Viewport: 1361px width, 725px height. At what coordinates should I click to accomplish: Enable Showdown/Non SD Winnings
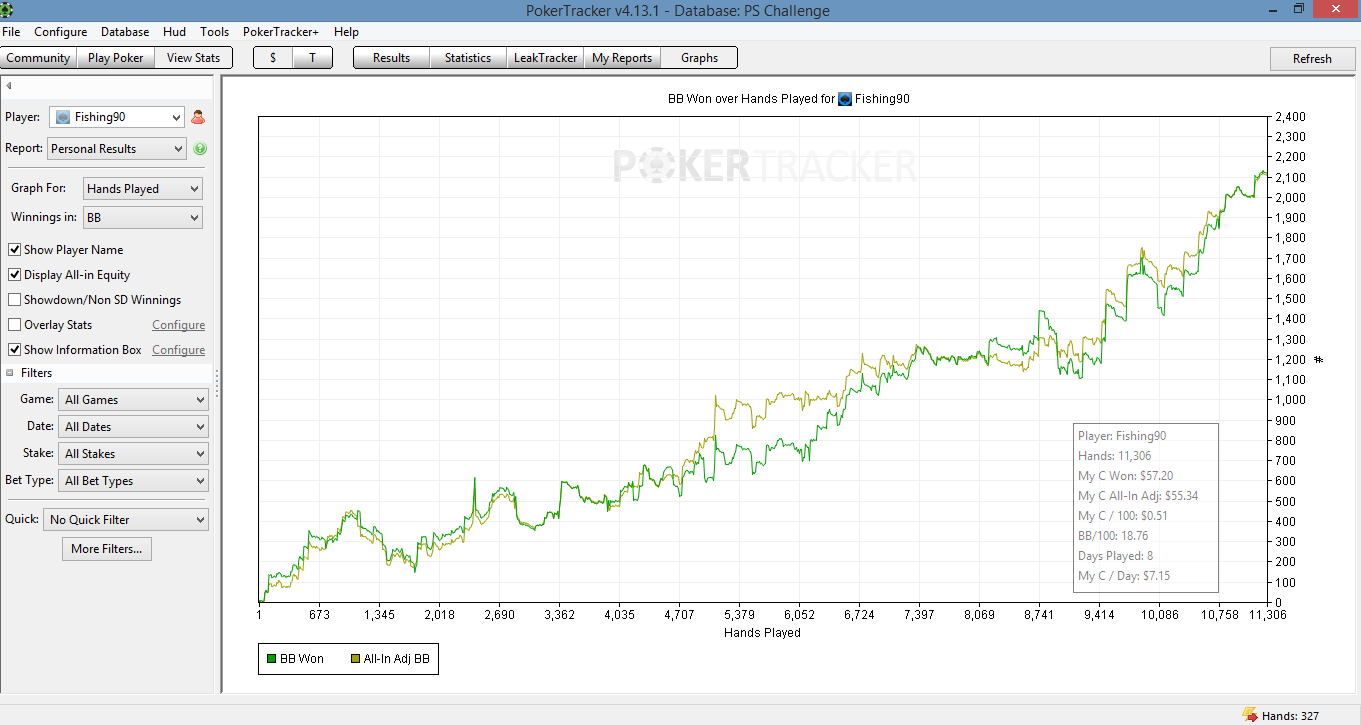[x=15, y=300]
